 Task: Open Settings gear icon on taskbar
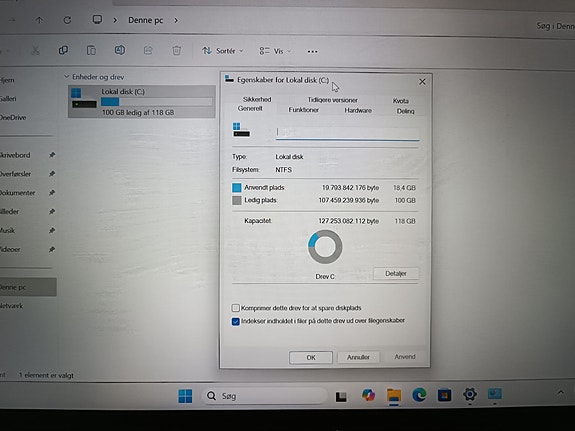pos(470,394)
